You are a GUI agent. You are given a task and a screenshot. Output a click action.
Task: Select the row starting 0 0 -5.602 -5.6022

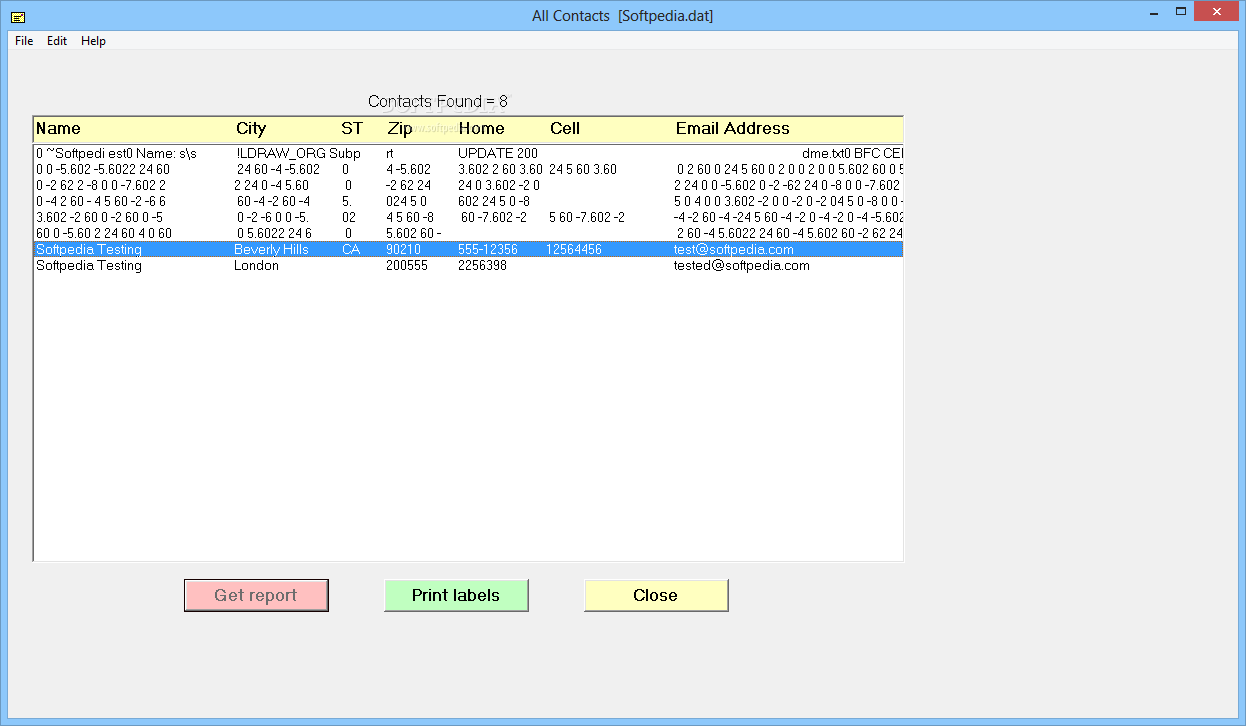click(468, 169)
